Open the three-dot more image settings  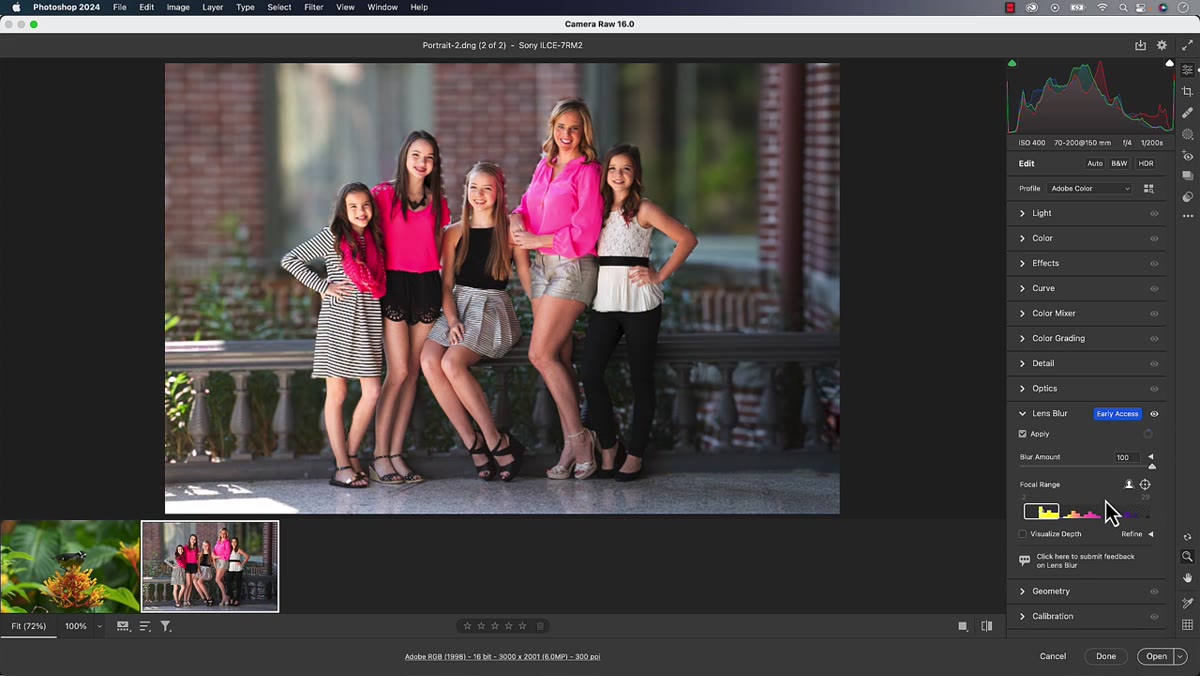[1187, 216]
